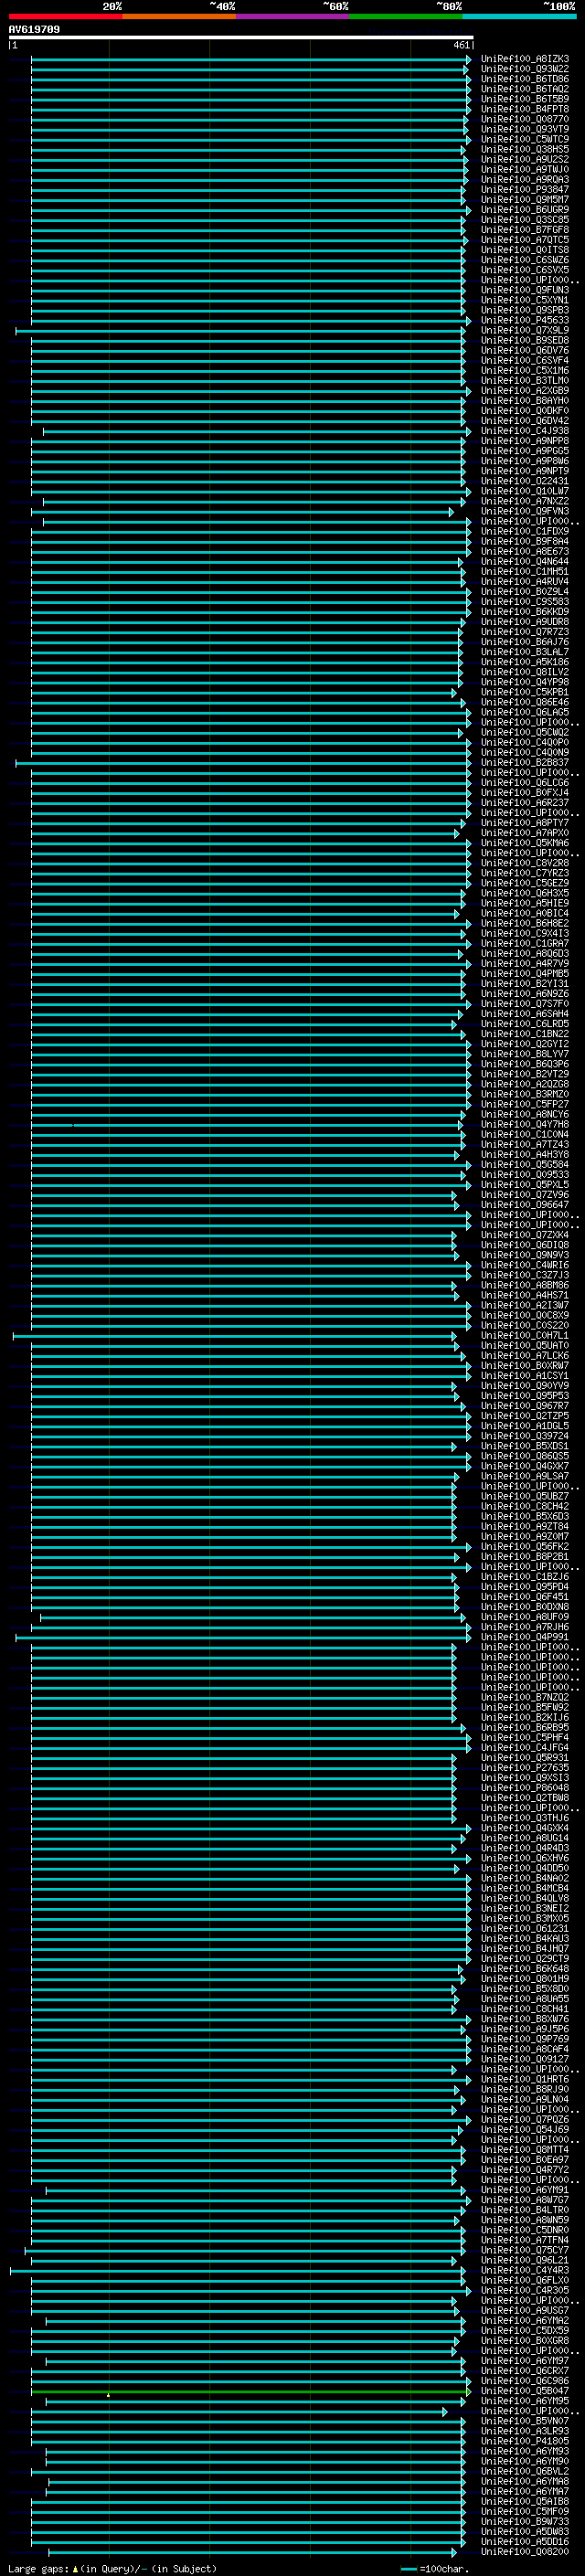585x2576 pixels.
Task: Open hit UniRef100_Q08770
Action: point(524,119)
